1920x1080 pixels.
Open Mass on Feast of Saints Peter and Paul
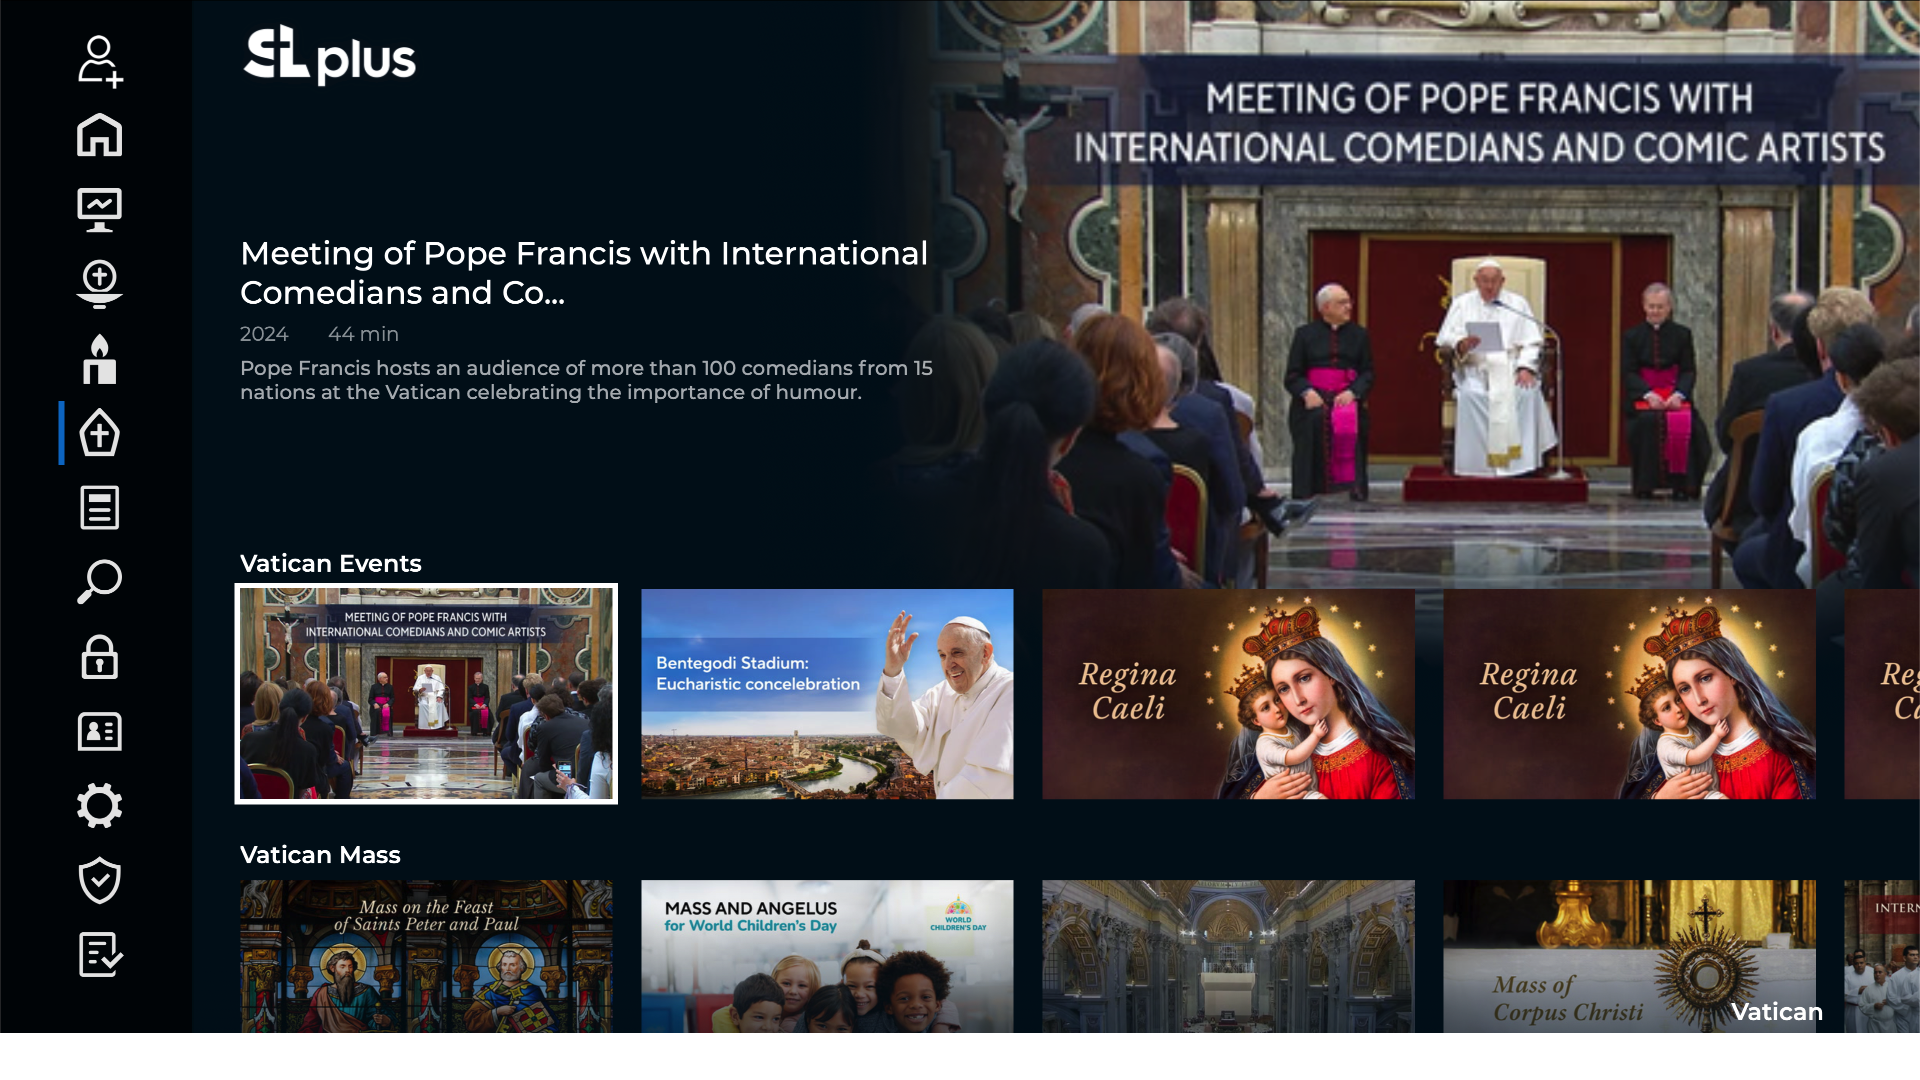[426, 956]
